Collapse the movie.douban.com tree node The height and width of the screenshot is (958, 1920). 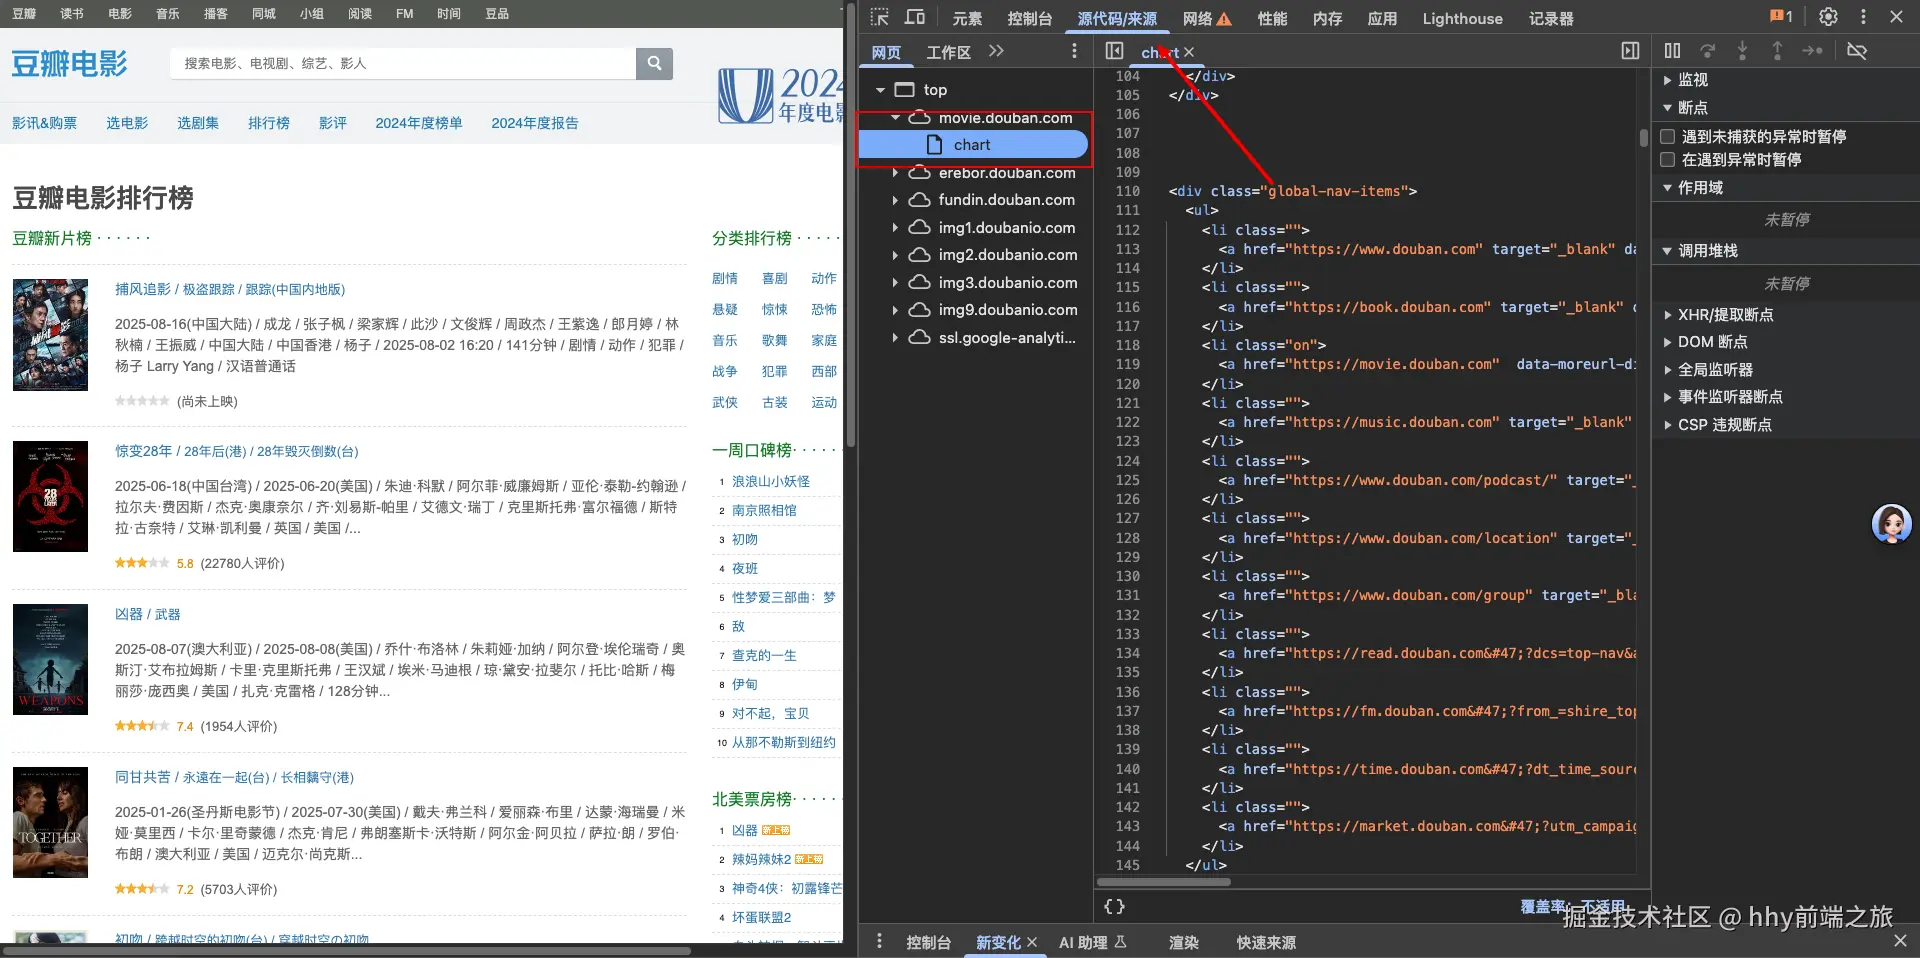(x=896, y=118)
